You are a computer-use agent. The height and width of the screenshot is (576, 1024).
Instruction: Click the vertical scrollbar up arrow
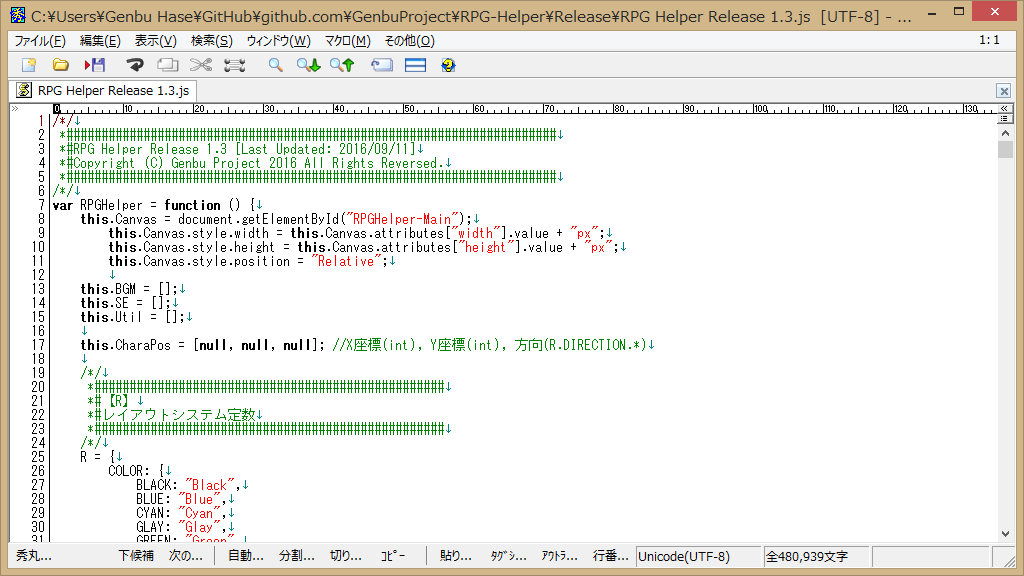[1006, 134]
